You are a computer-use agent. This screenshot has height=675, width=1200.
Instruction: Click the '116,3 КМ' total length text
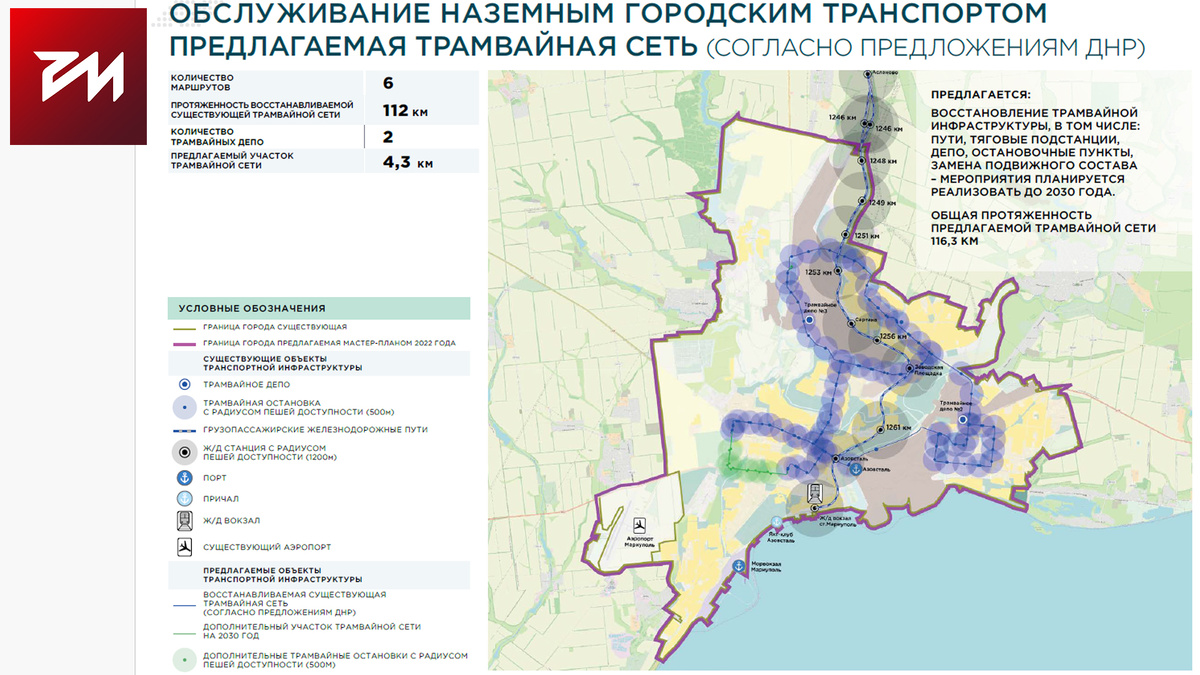coord(954,241)
